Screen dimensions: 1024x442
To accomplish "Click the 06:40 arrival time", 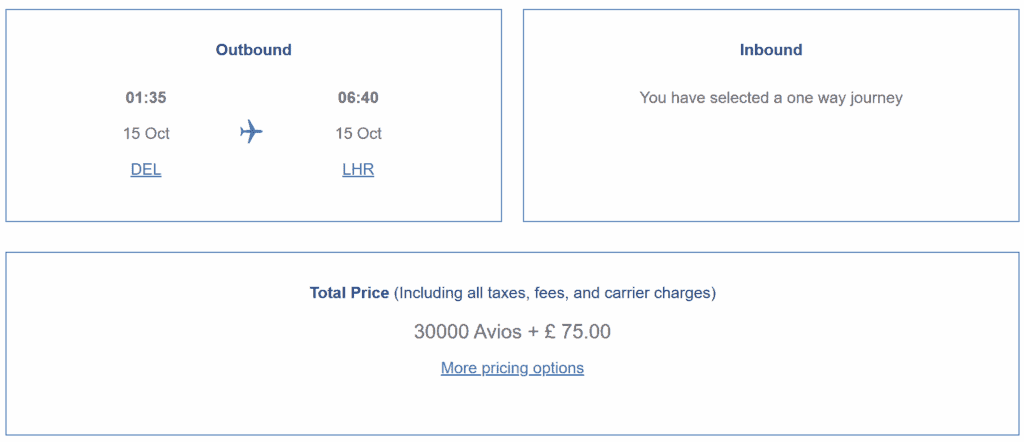I will [358, 98].
